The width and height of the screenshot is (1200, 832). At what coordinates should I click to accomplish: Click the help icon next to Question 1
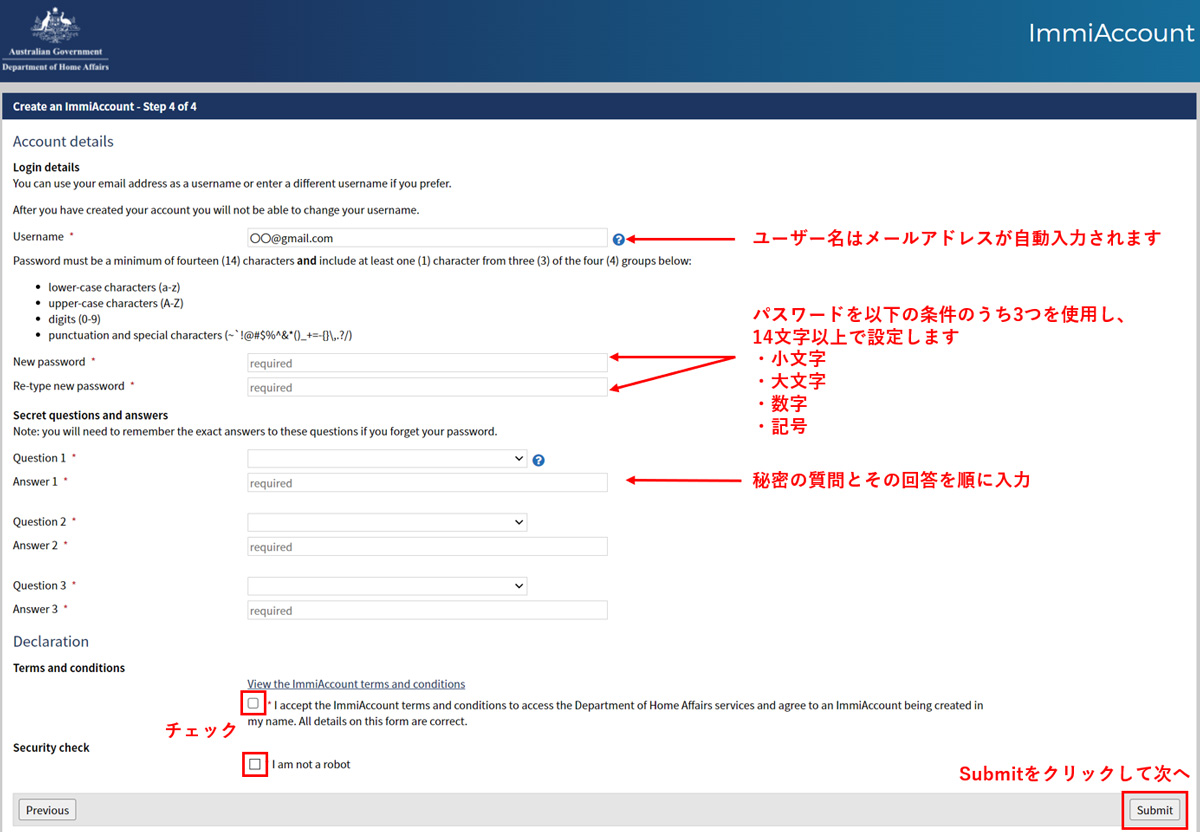click(x=539, y=460)
